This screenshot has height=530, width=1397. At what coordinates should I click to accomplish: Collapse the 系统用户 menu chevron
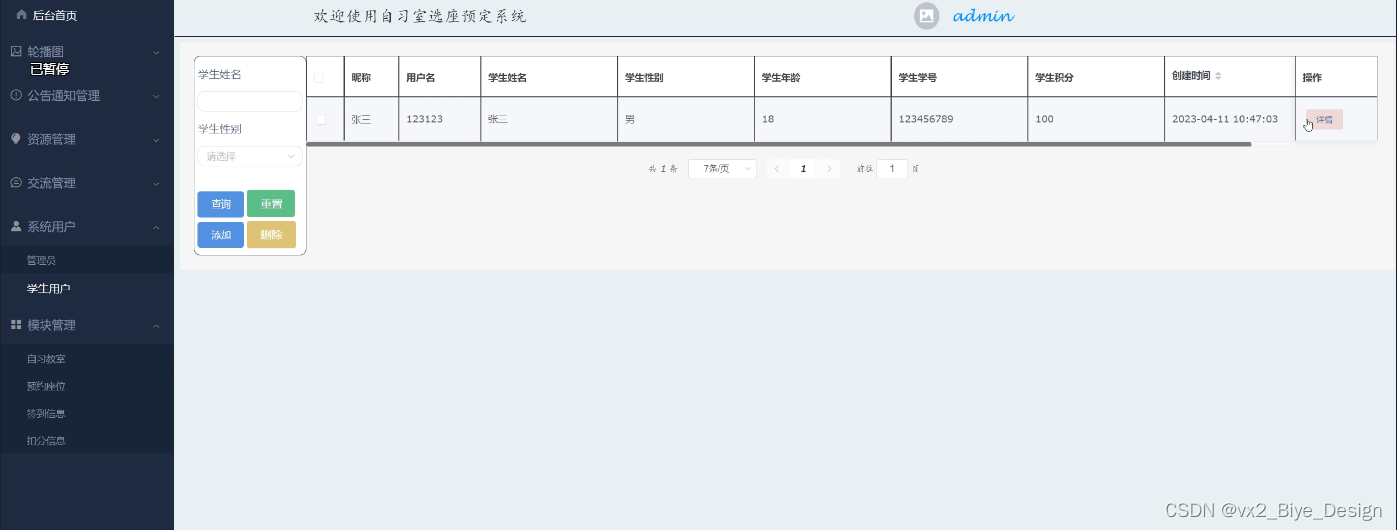[x=156, y=227]
